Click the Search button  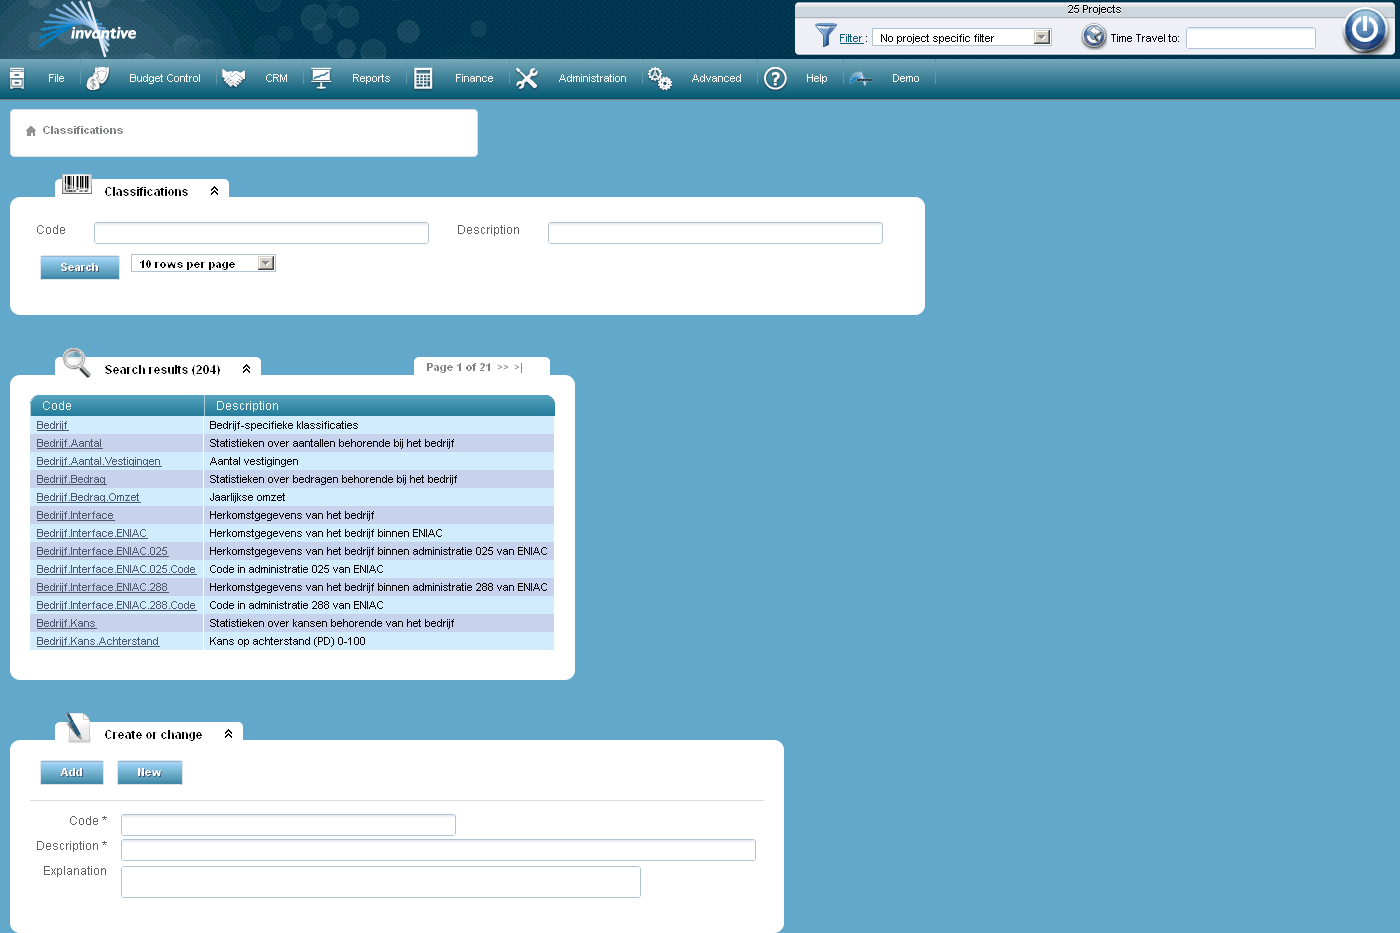80,267
